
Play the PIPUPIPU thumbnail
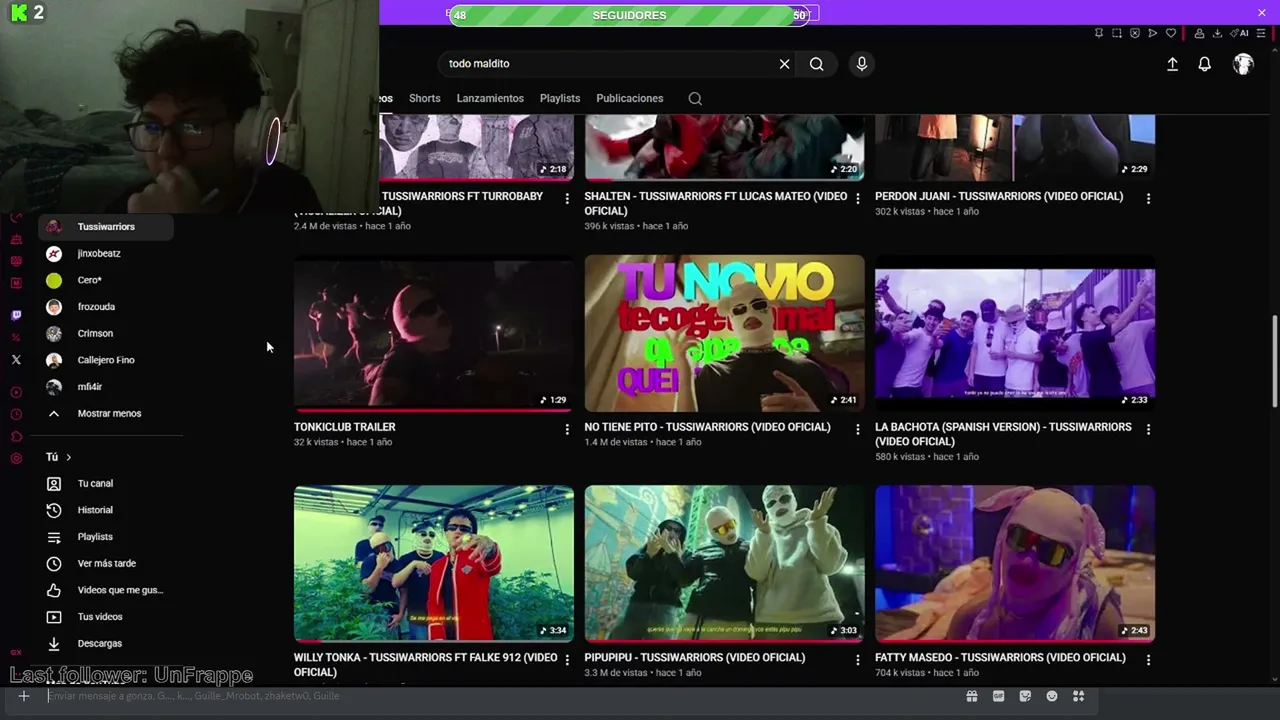pyautogui.click(x=725, y=564)
